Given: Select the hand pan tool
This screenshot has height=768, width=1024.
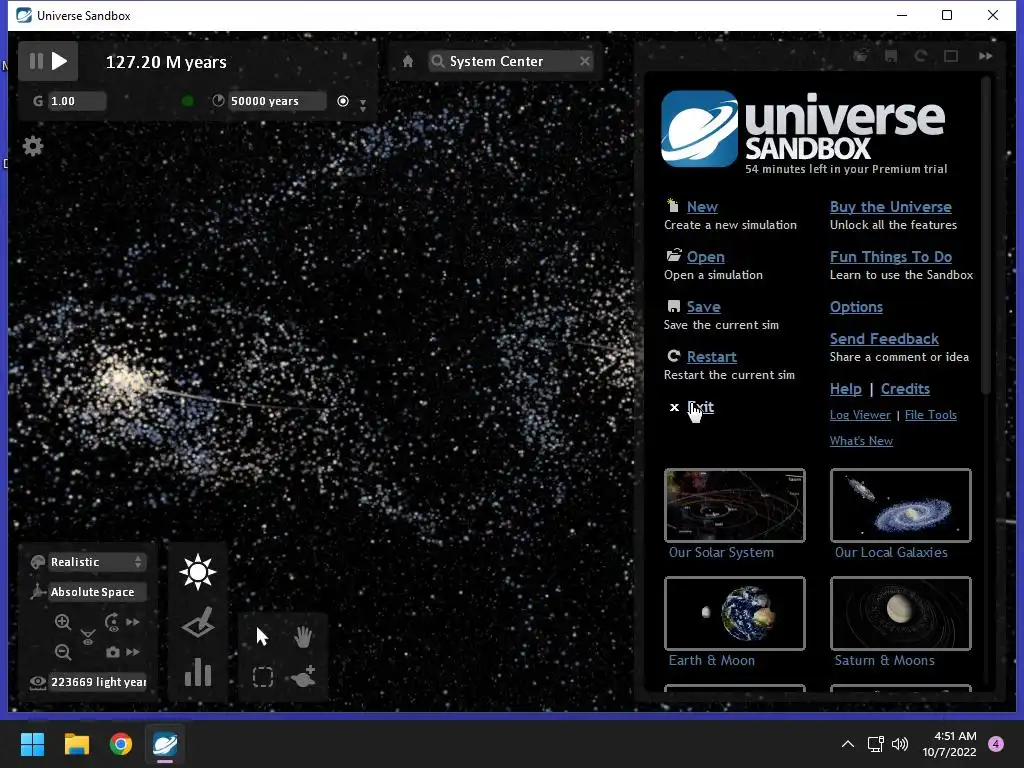Looking at the screenshot, I should click(x=303, y=636).
